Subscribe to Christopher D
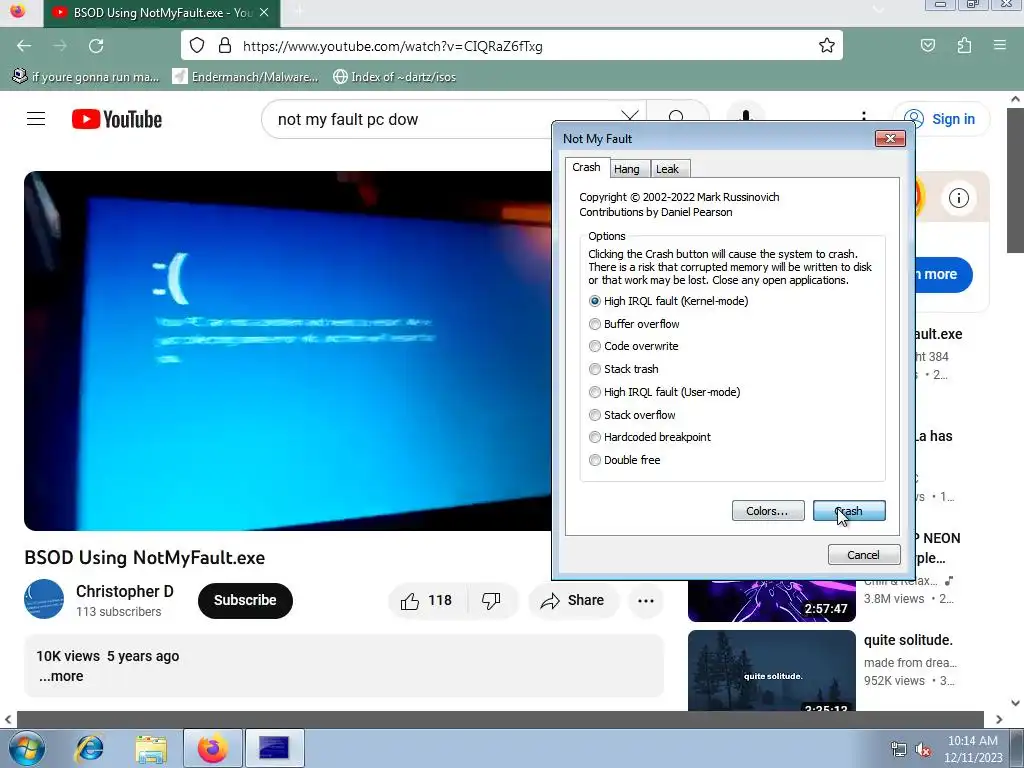1024x768 pixels. [246, 600]
